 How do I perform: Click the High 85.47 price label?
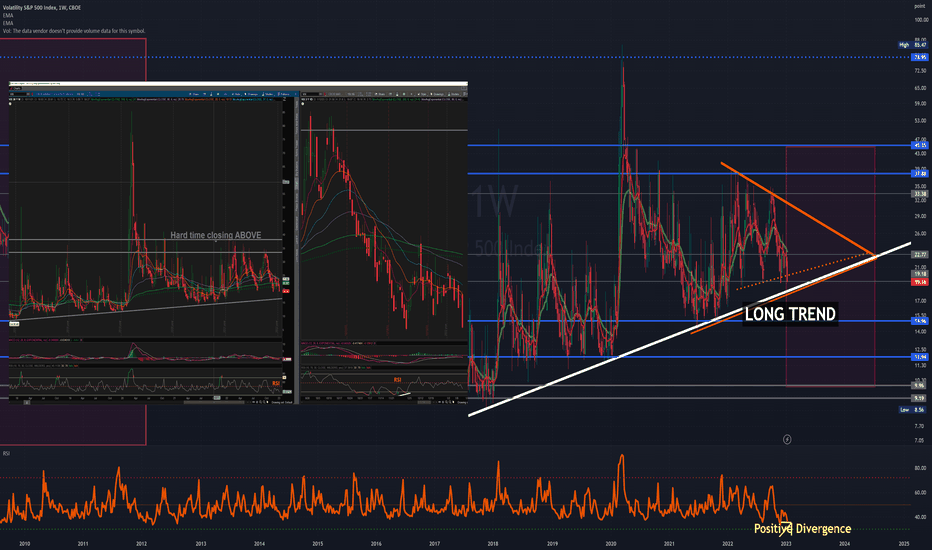[913, 45]
